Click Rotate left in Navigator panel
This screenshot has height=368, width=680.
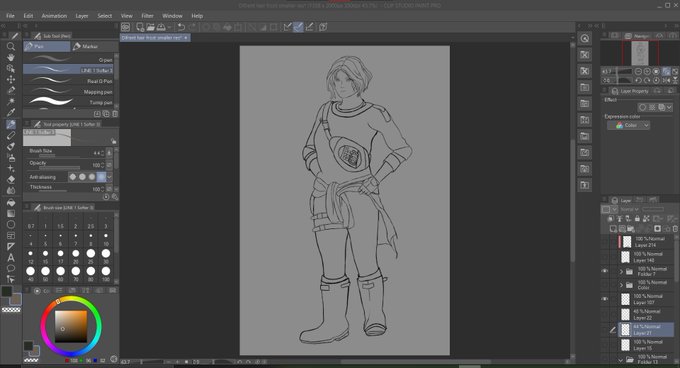(638, 81)
